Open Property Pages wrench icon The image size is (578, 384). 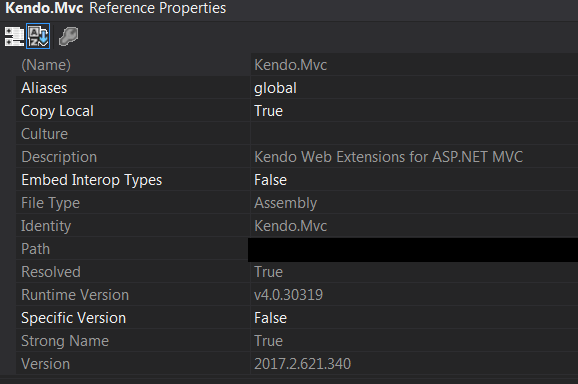(x=69, y=36)
